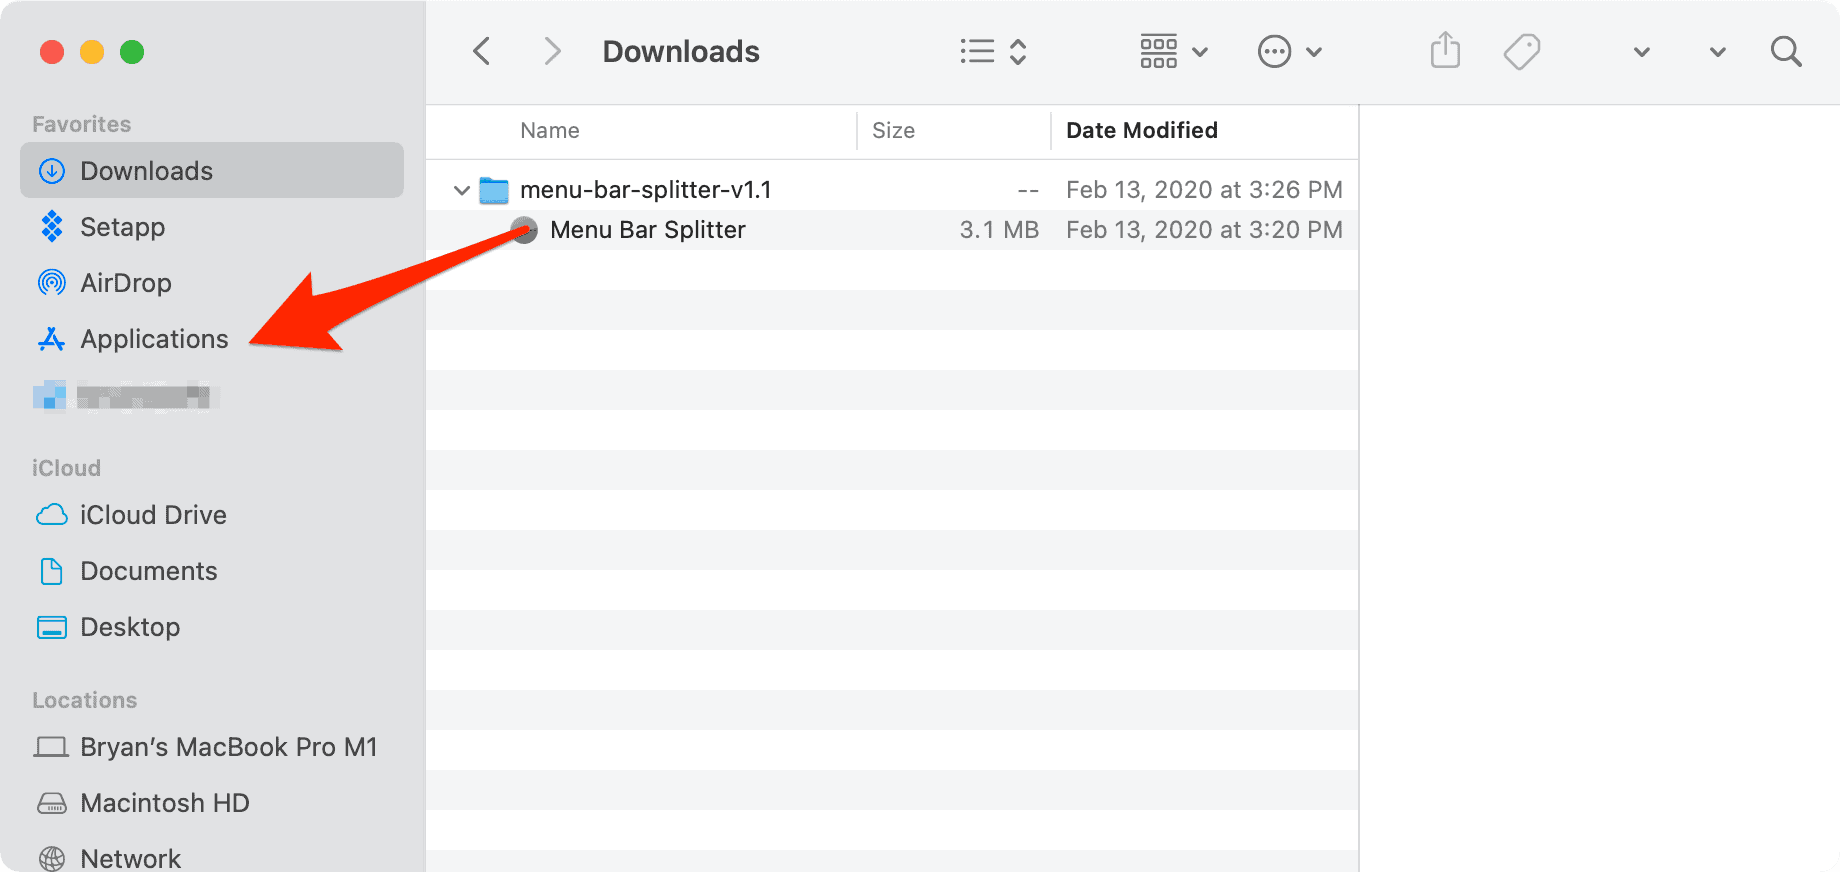Click the Setapp diamond icon
Screen dimensions: 1840x872
point(52,227)
